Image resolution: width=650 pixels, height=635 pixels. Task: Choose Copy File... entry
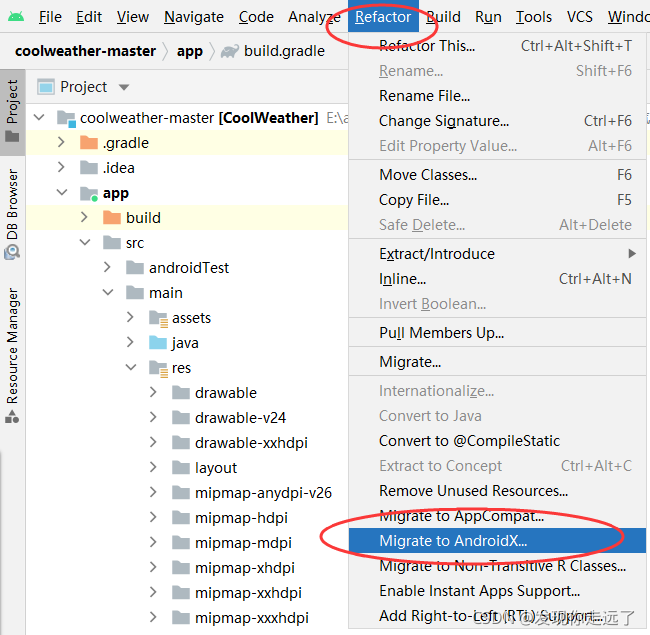pyautogui.click(x=497, y=200)
